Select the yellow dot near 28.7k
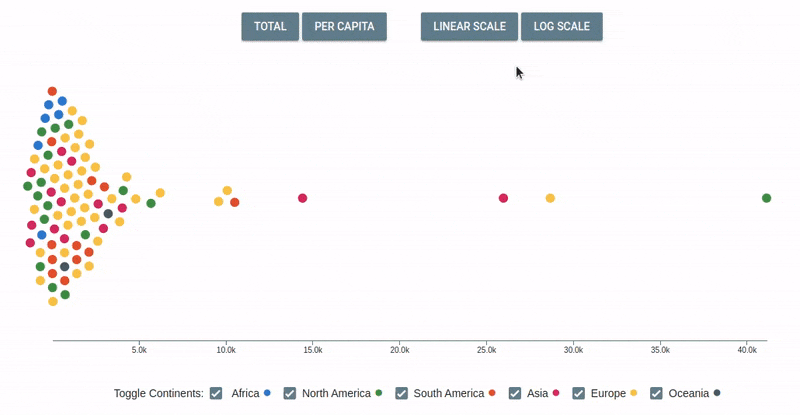The image size is (800, 415). [x=550, y=198]
